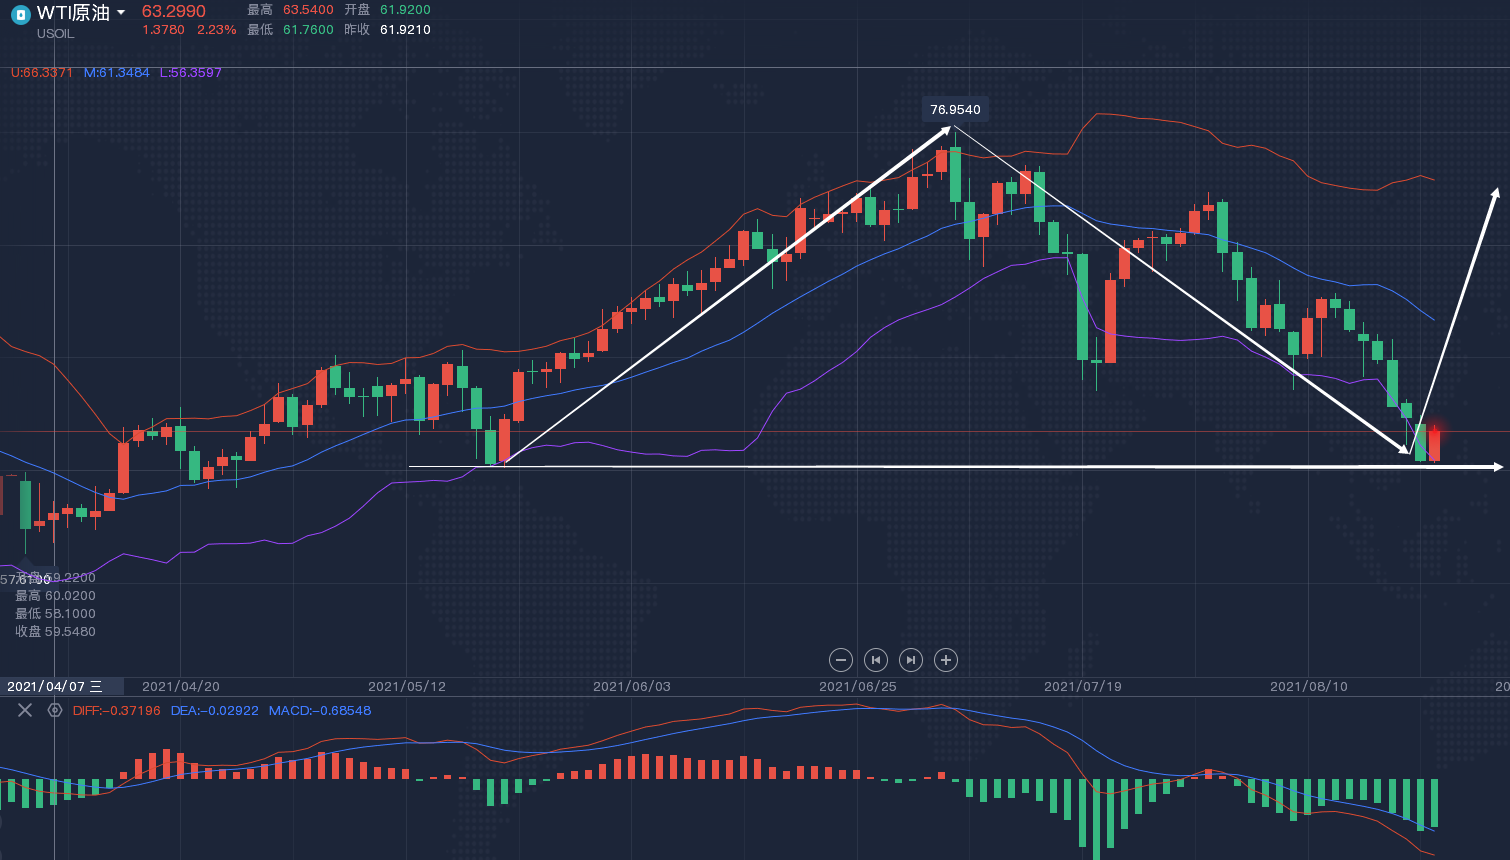The height and width of the screenshot is (860, 1510).
Task: Open MACD indicator settings hexagon icon
Action: (x=55, y=710)
